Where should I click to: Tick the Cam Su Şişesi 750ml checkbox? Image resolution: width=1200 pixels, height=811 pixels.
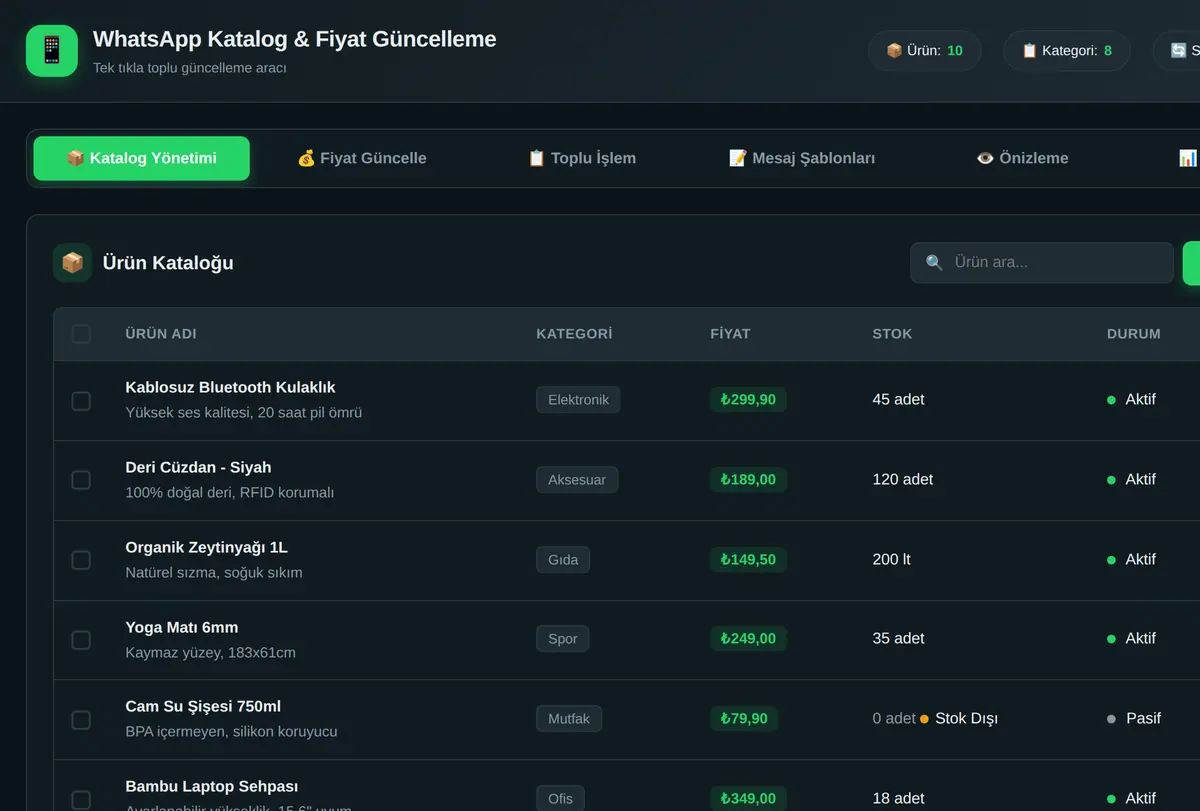coord(81,720)
